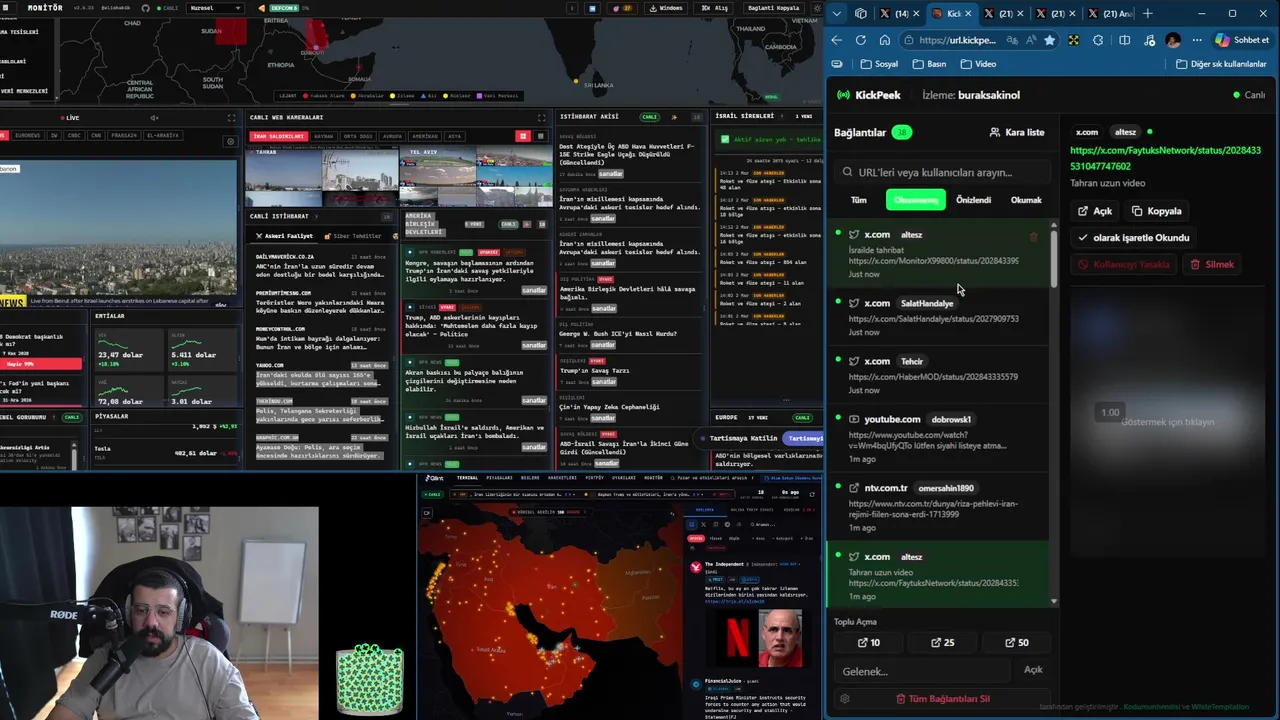The width and height of the screenshot is (1280, 720).
Task: Click the Tartışmaya Katılın button
Action: (x=743, y=438)
